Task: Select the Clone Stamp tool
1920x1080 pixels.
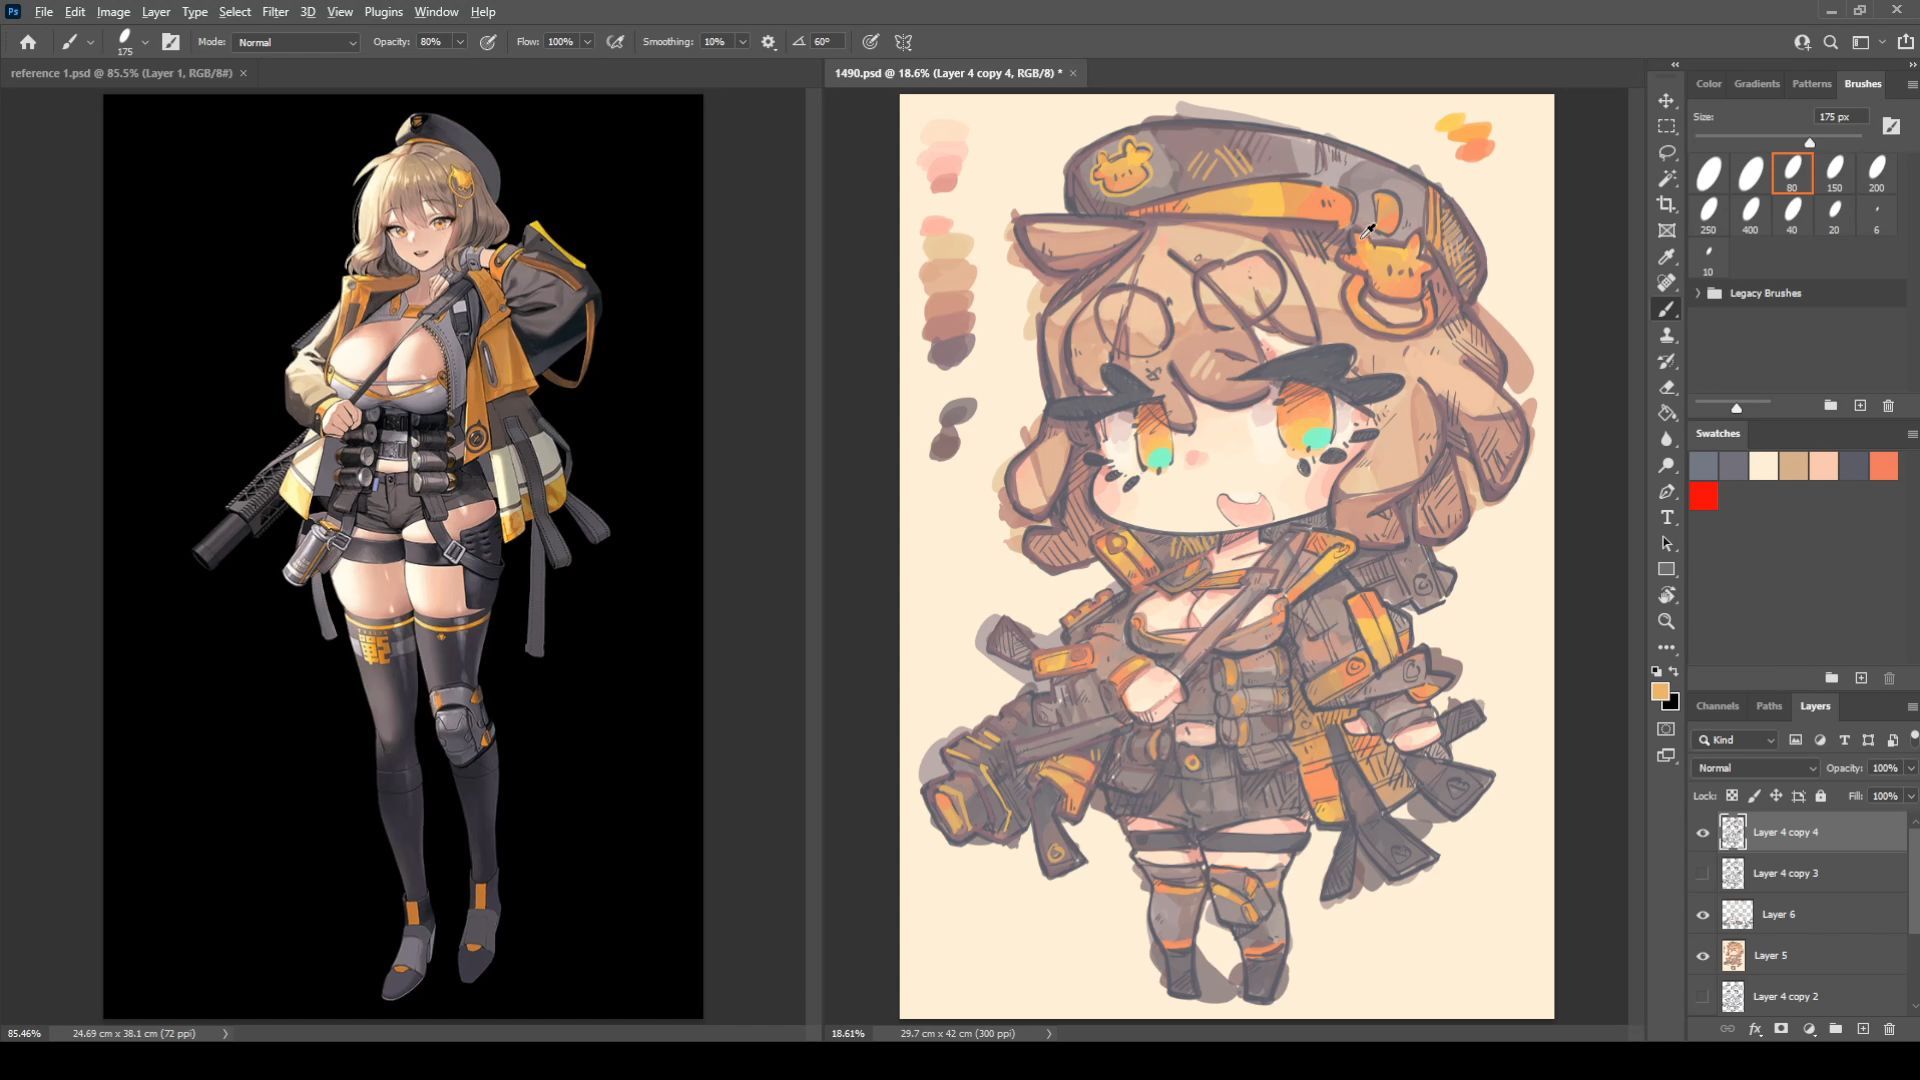Action: point(1666,336)
